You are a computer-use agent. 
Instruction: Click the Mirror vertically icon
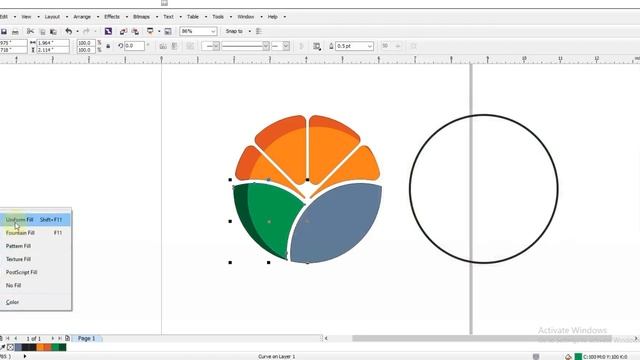coord(174,46)
